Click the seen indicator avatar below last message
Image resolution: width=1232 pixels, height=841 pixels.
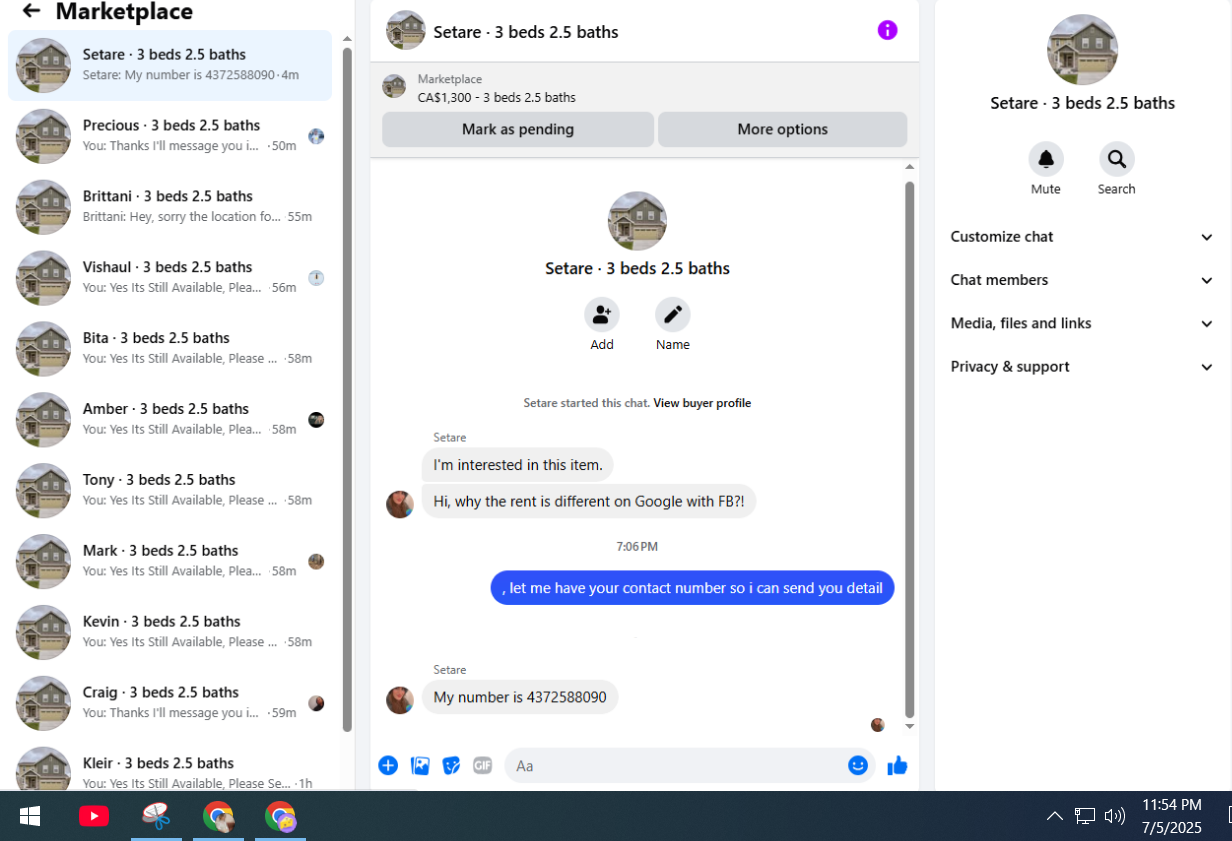878,725
